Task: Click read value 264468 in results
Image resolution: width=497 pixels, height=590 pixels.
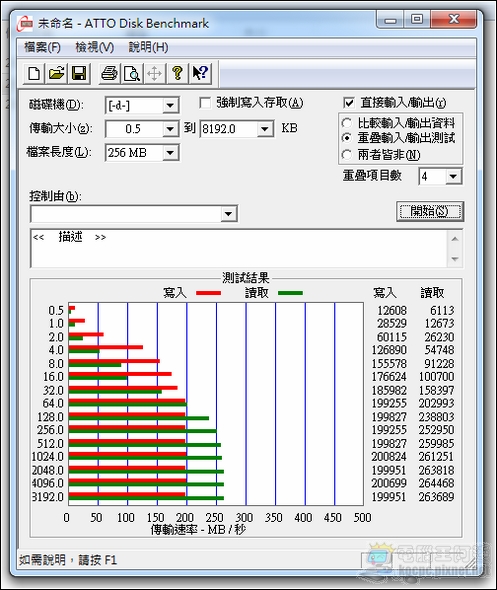Action: coord(436,483)
